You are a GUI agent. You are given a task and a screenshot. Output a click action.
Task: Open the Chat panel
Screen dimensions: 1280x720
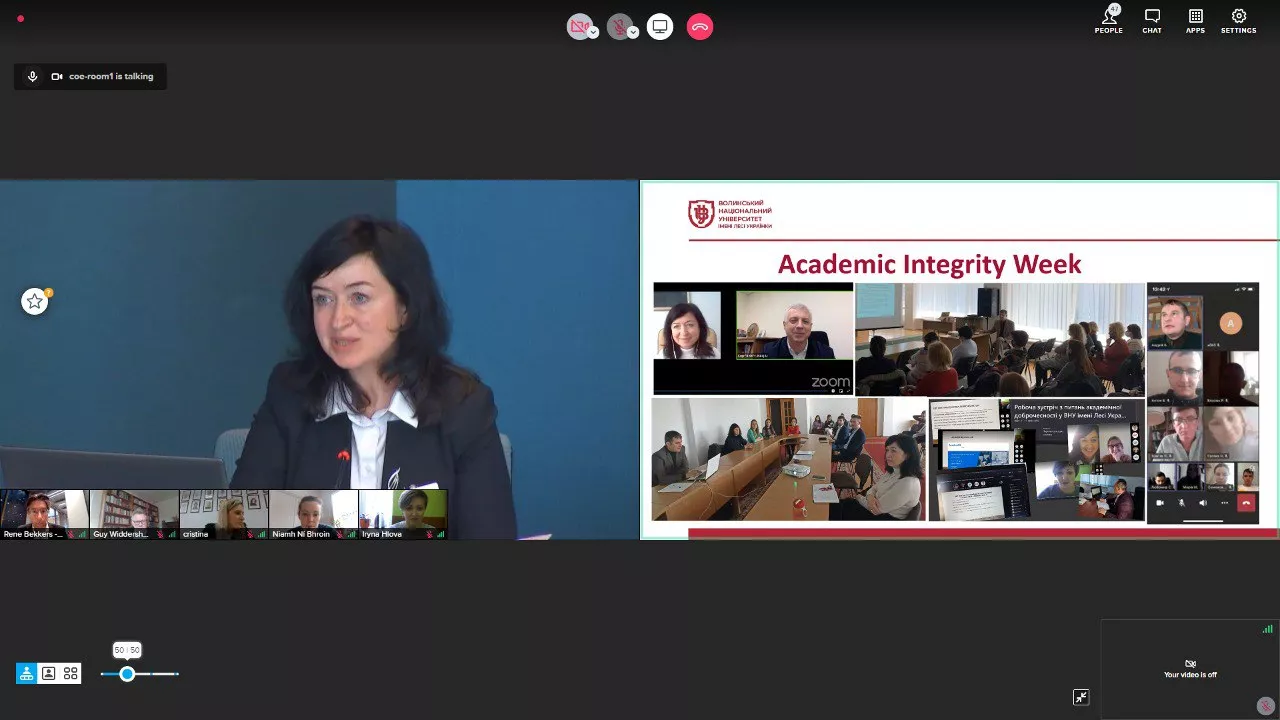1152,19
